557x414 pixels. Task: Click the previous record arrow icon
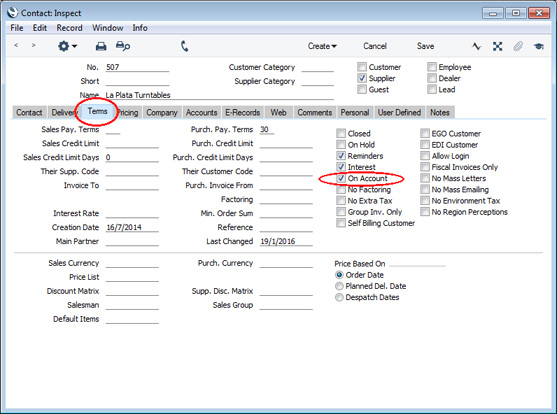(16, 45)
